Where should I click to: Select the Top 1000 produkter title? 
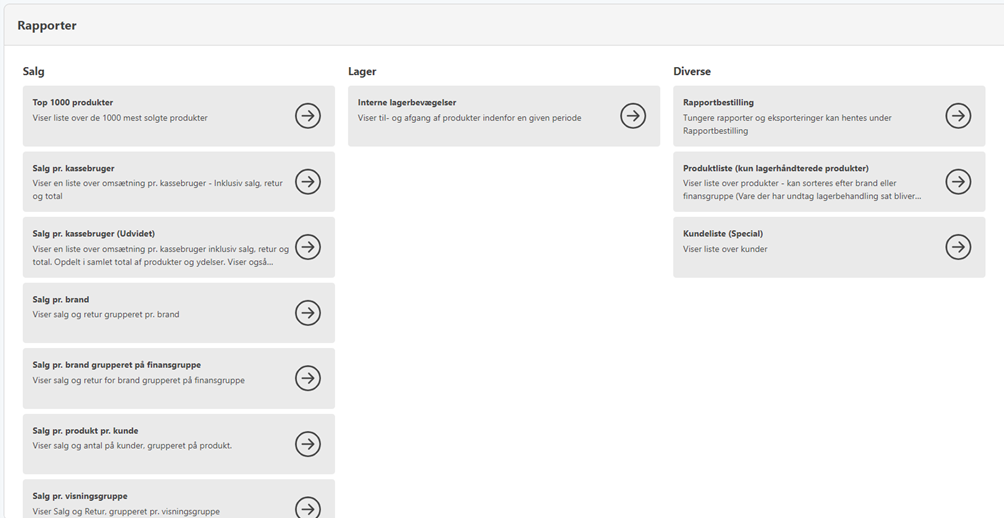[x=73, y=103]
